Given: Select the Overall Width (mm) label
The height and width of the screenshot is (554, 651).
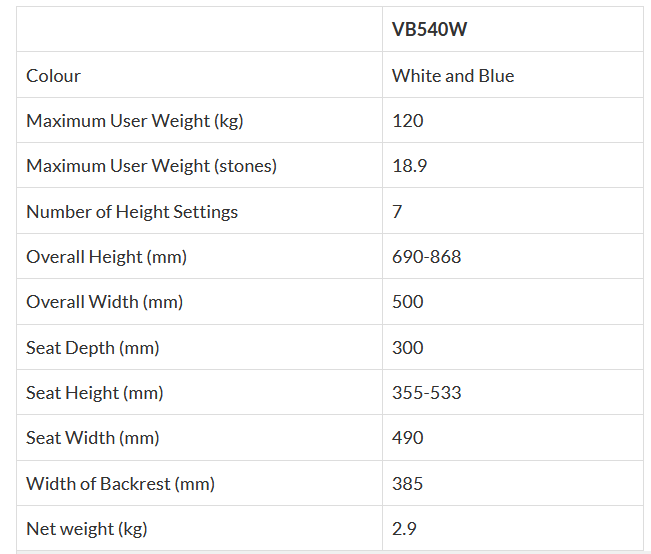Looking at the screenshot, I should [104, 302].
